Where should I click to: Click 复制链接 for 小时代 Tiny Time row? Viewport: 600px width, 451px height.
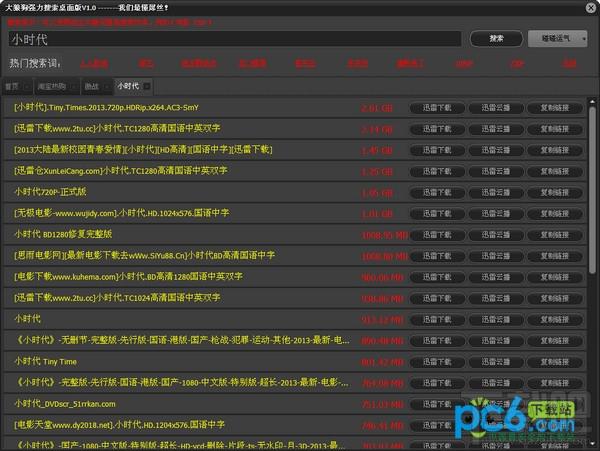coord(555,362)
